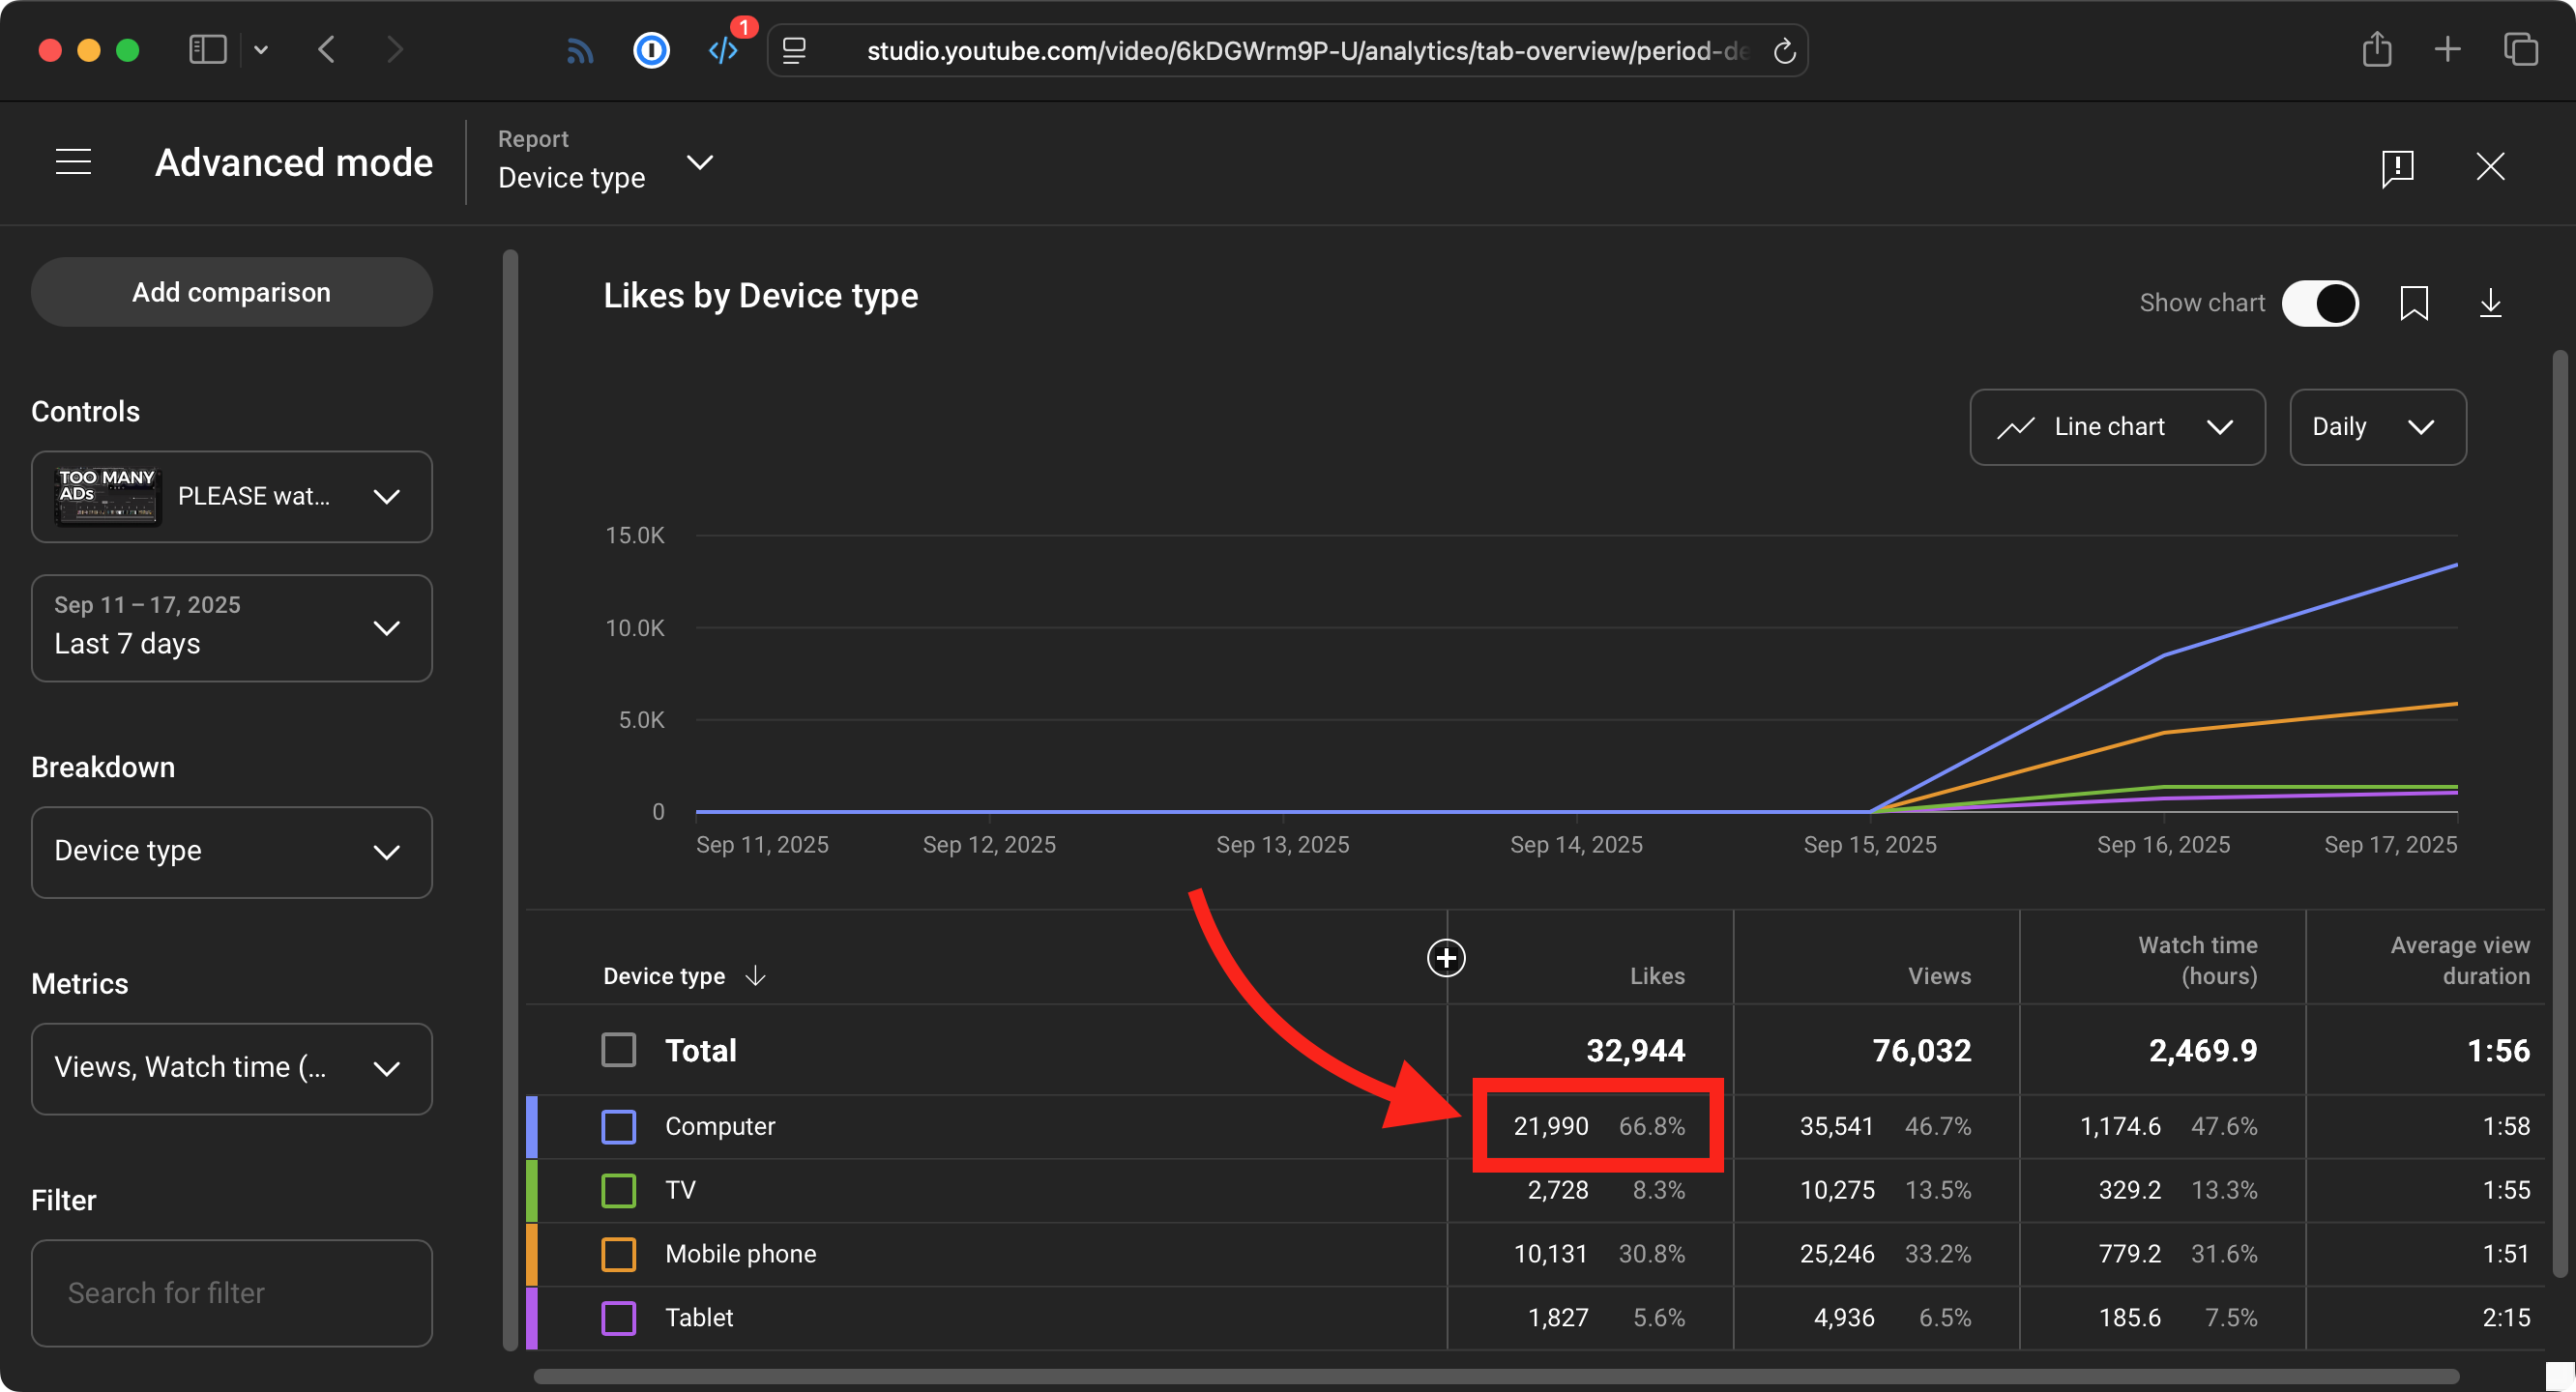Click the Average view duration header
Viewport: 2576px width, 1392px height.
point(2460,961)
